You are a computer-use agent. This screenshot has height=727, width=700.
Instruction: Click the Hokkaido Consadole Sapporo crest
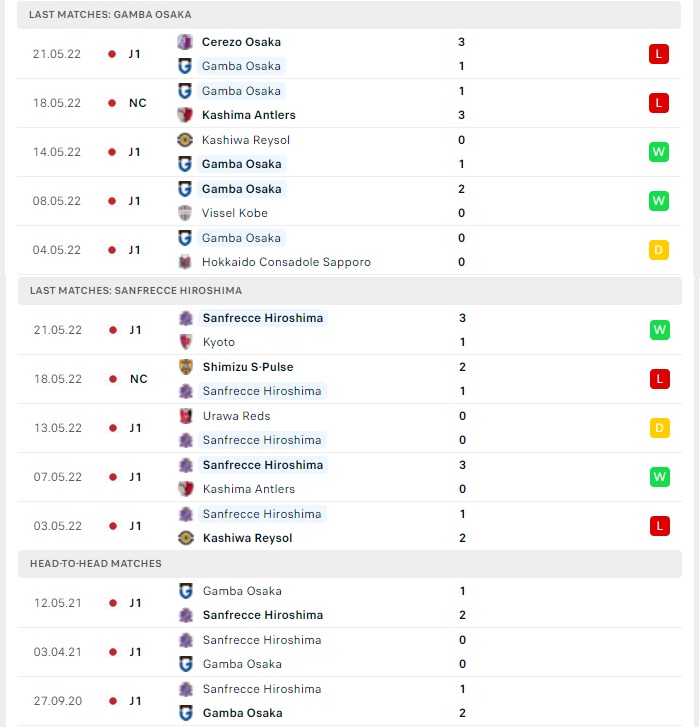[x=185, y=262]
